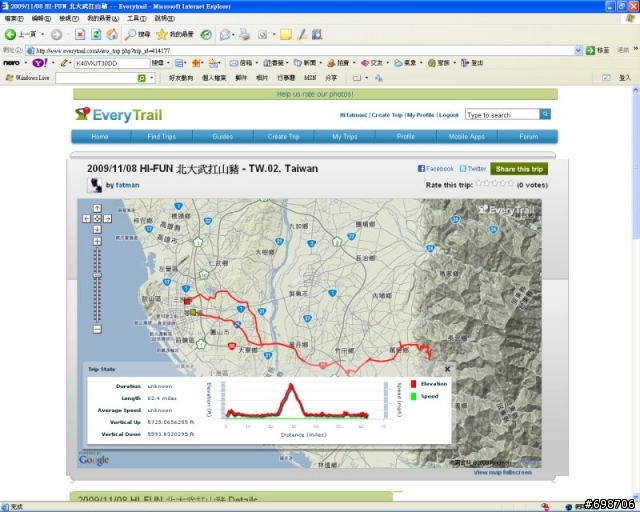Click the map zoom slider handle
The image size is (640, 512).
coord(97,276)
